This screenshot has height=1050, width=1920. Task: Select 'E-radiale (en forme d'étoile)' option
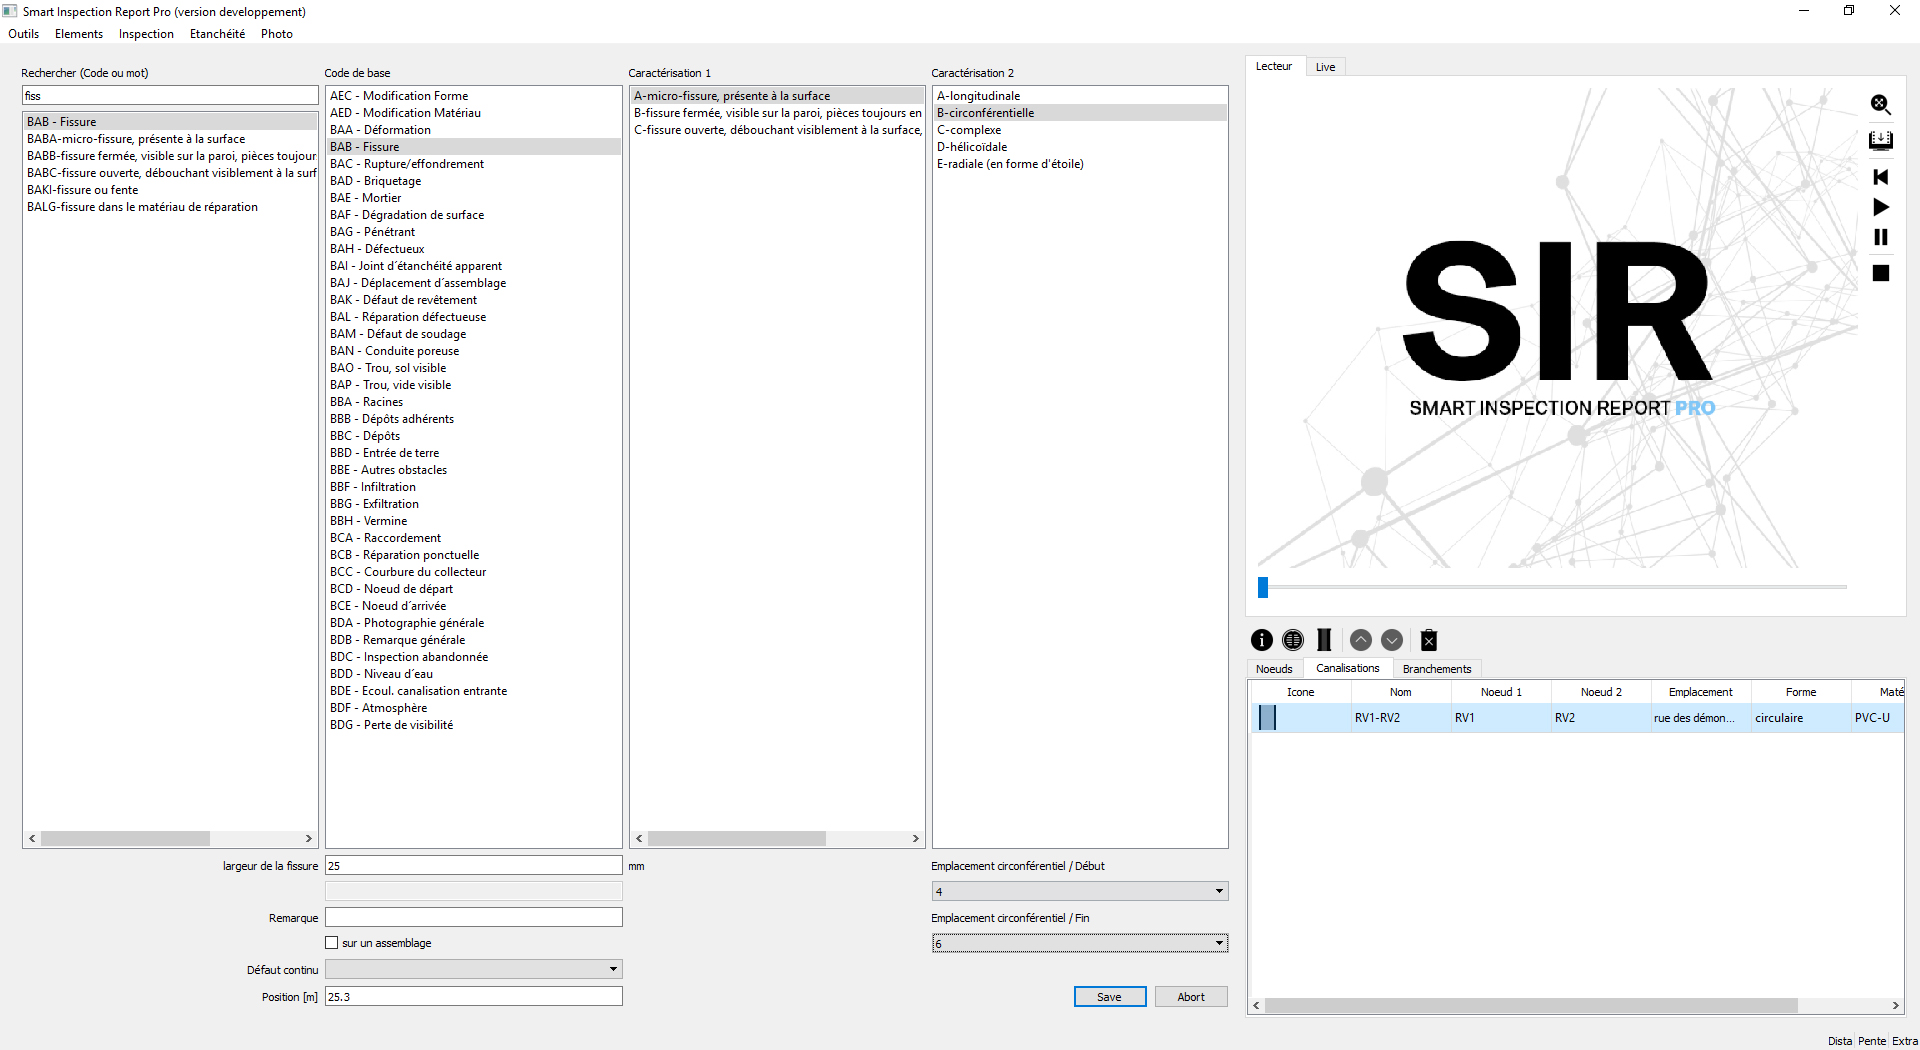[1080, 164]
